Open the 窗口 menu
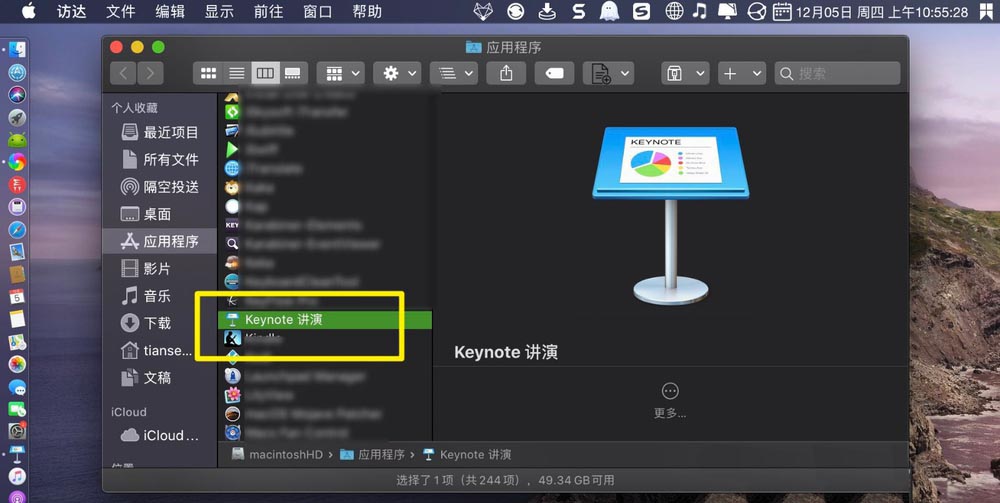Viewport: 1000px width, 503px height. click(x=318, y=11)
